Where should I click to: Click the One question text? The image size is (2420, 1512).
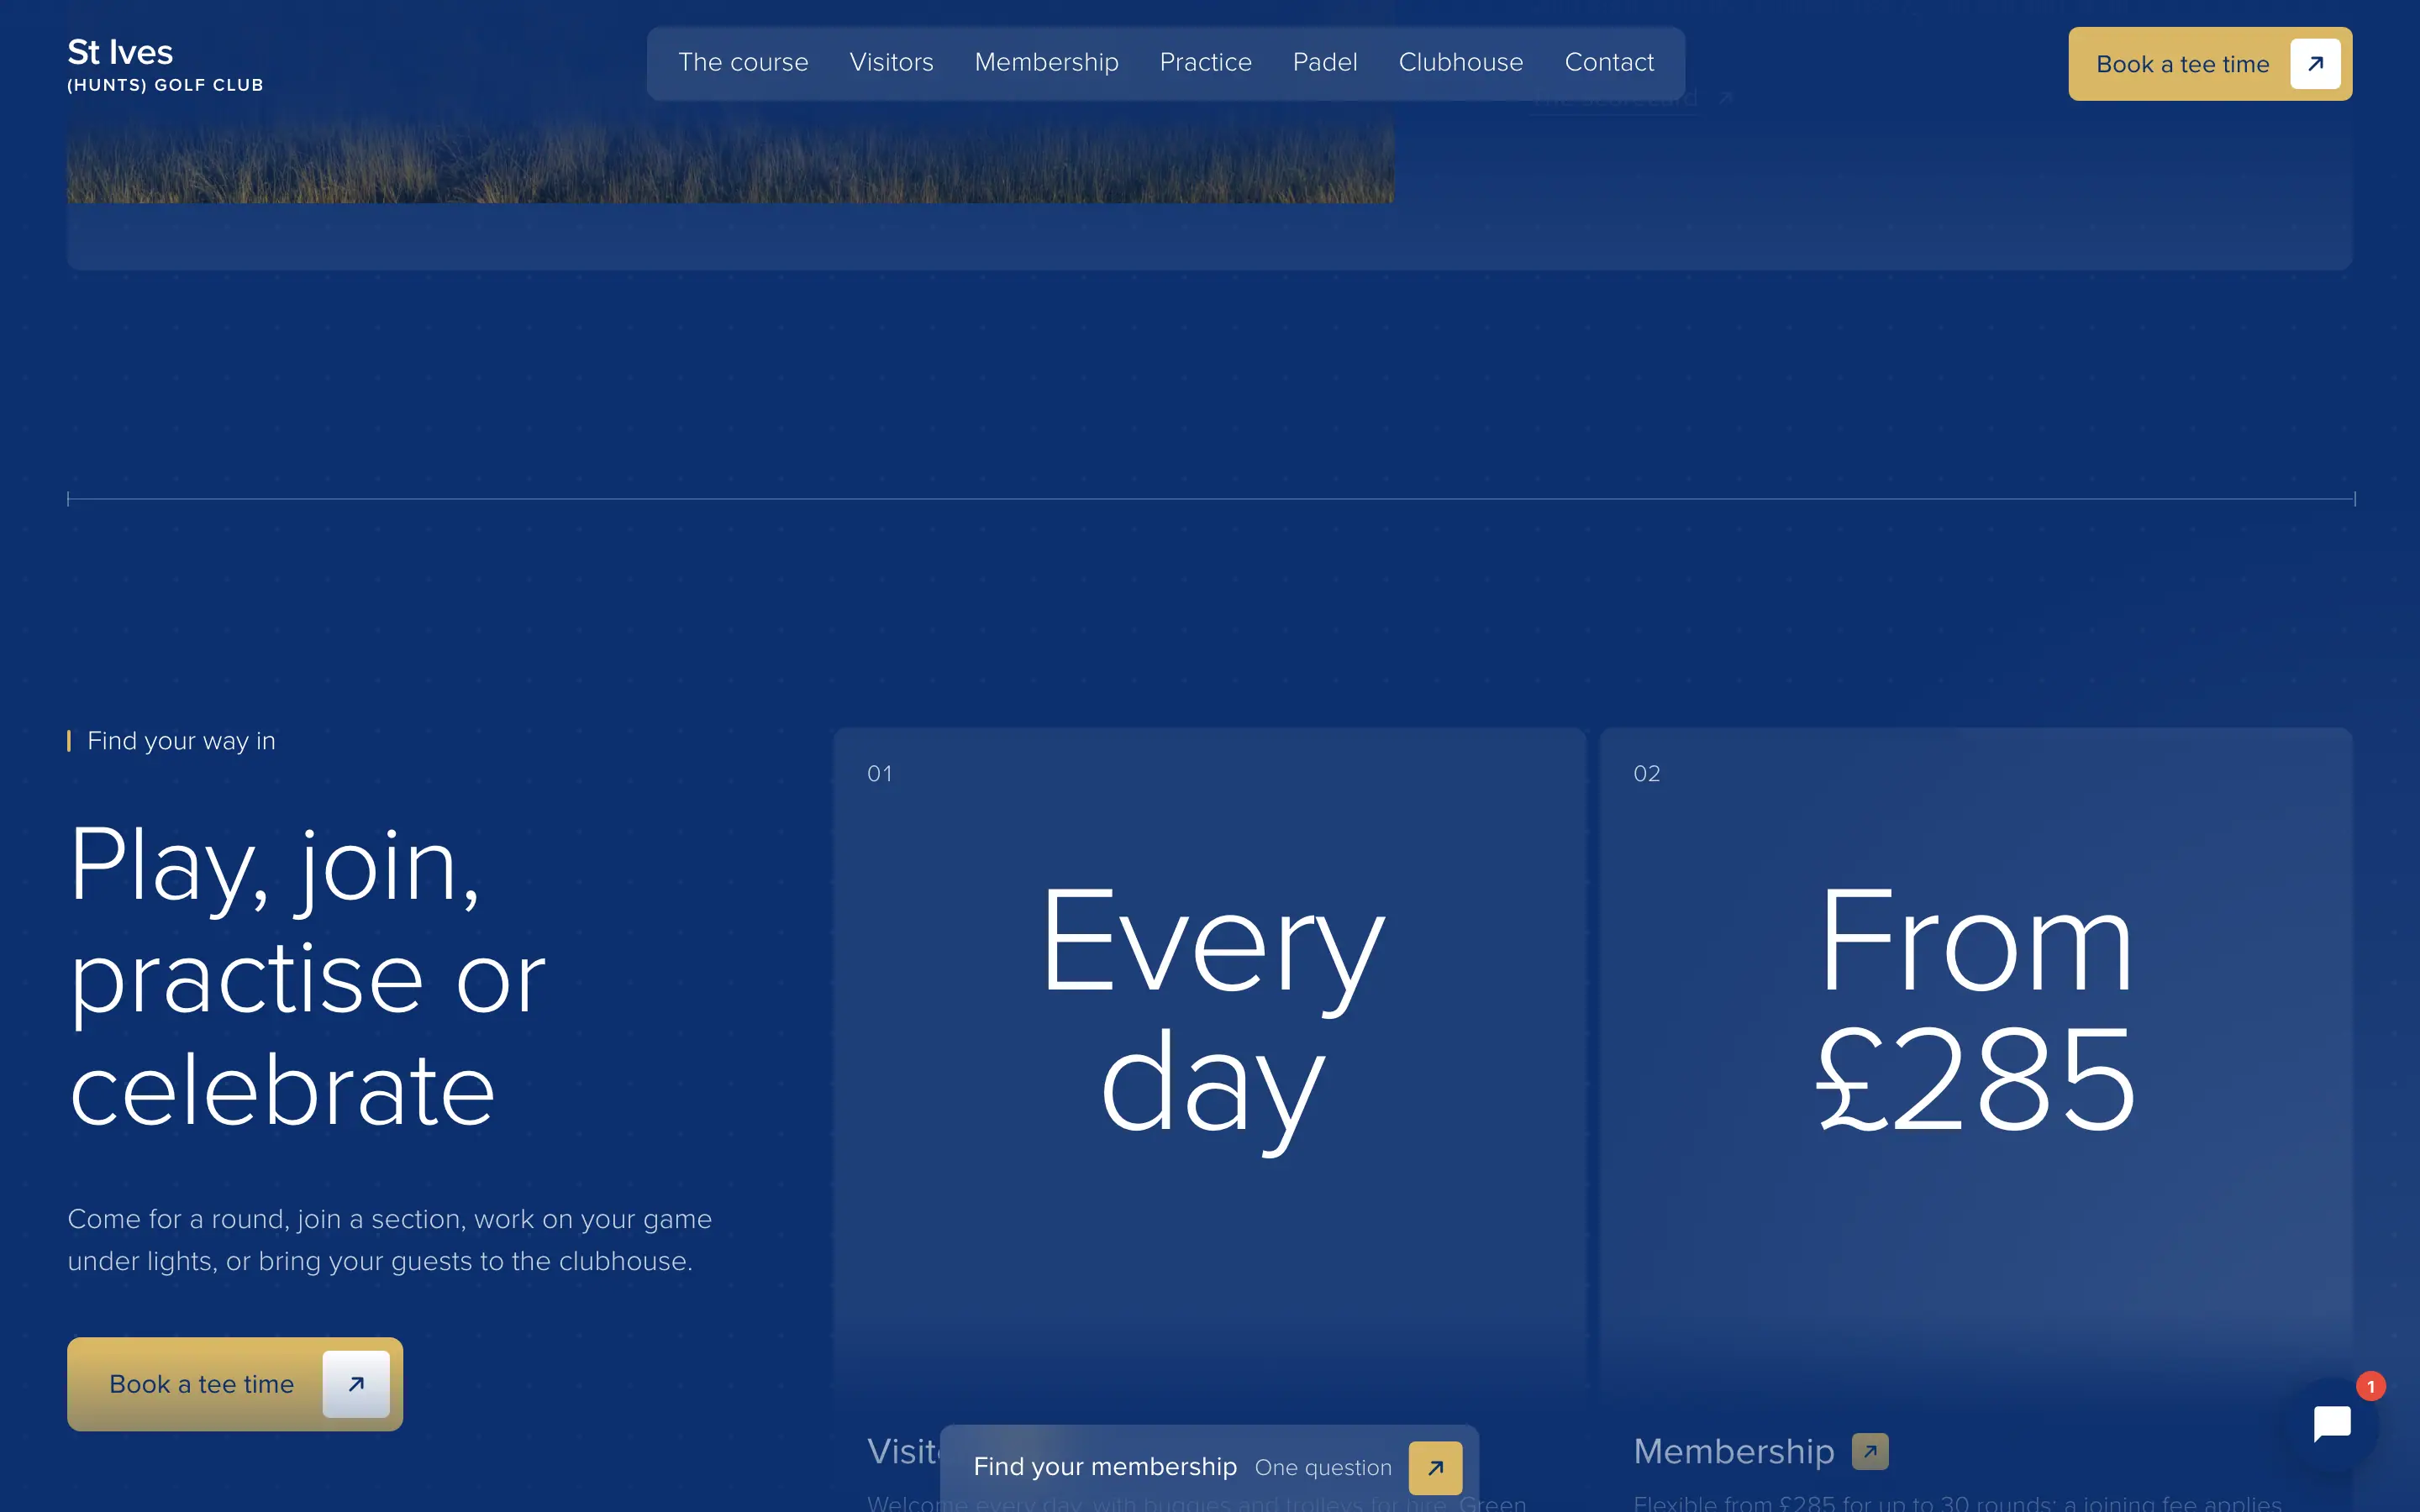pos(1323,1467)
